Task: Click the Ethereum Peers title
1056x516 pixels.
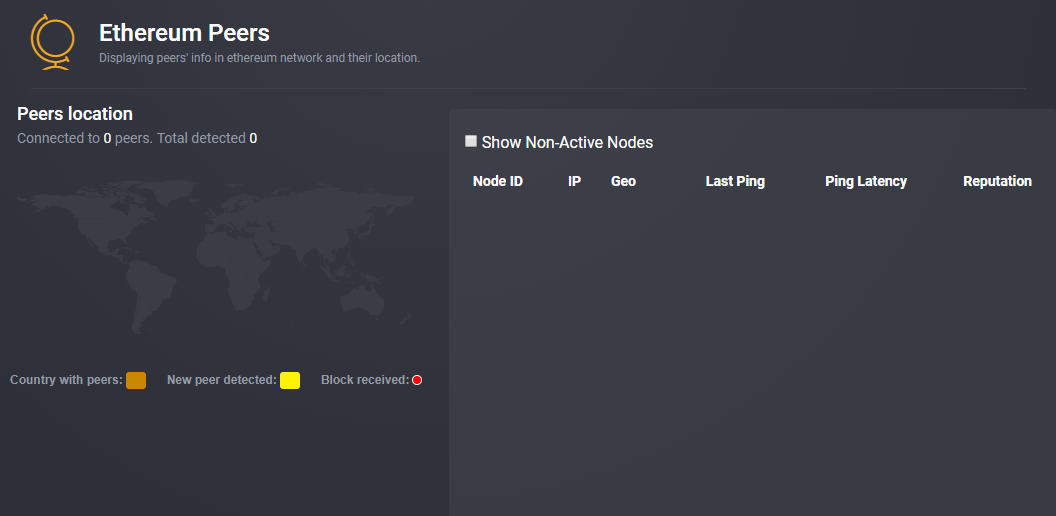Action: (184, 32)
